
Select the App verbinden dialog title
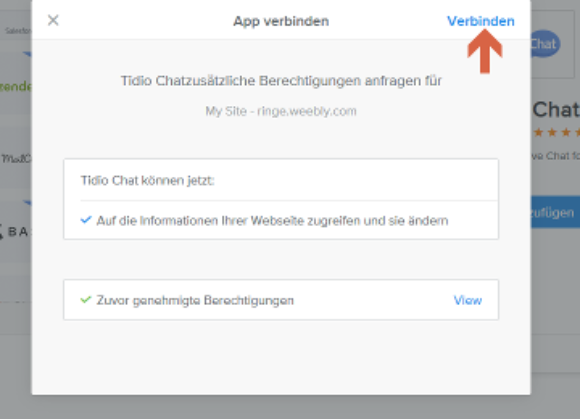coord(281,21)
